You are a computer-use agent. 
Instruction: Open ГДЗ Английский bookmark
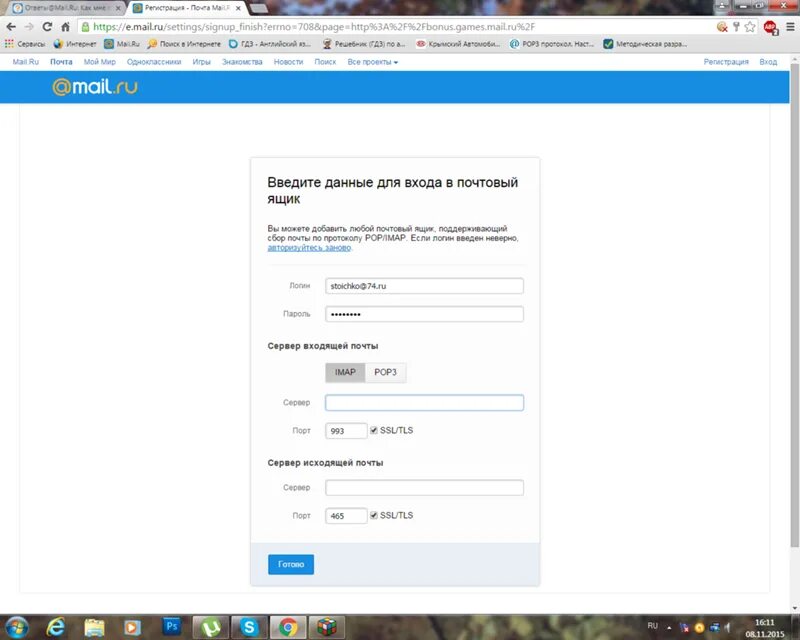[269, 44]
